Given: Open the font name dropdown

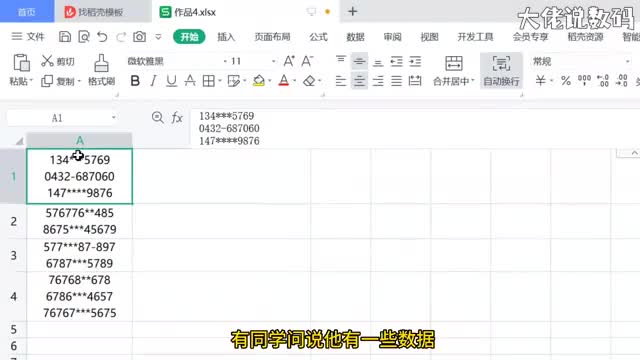Looking at the screenshot, I should point(225,61).
